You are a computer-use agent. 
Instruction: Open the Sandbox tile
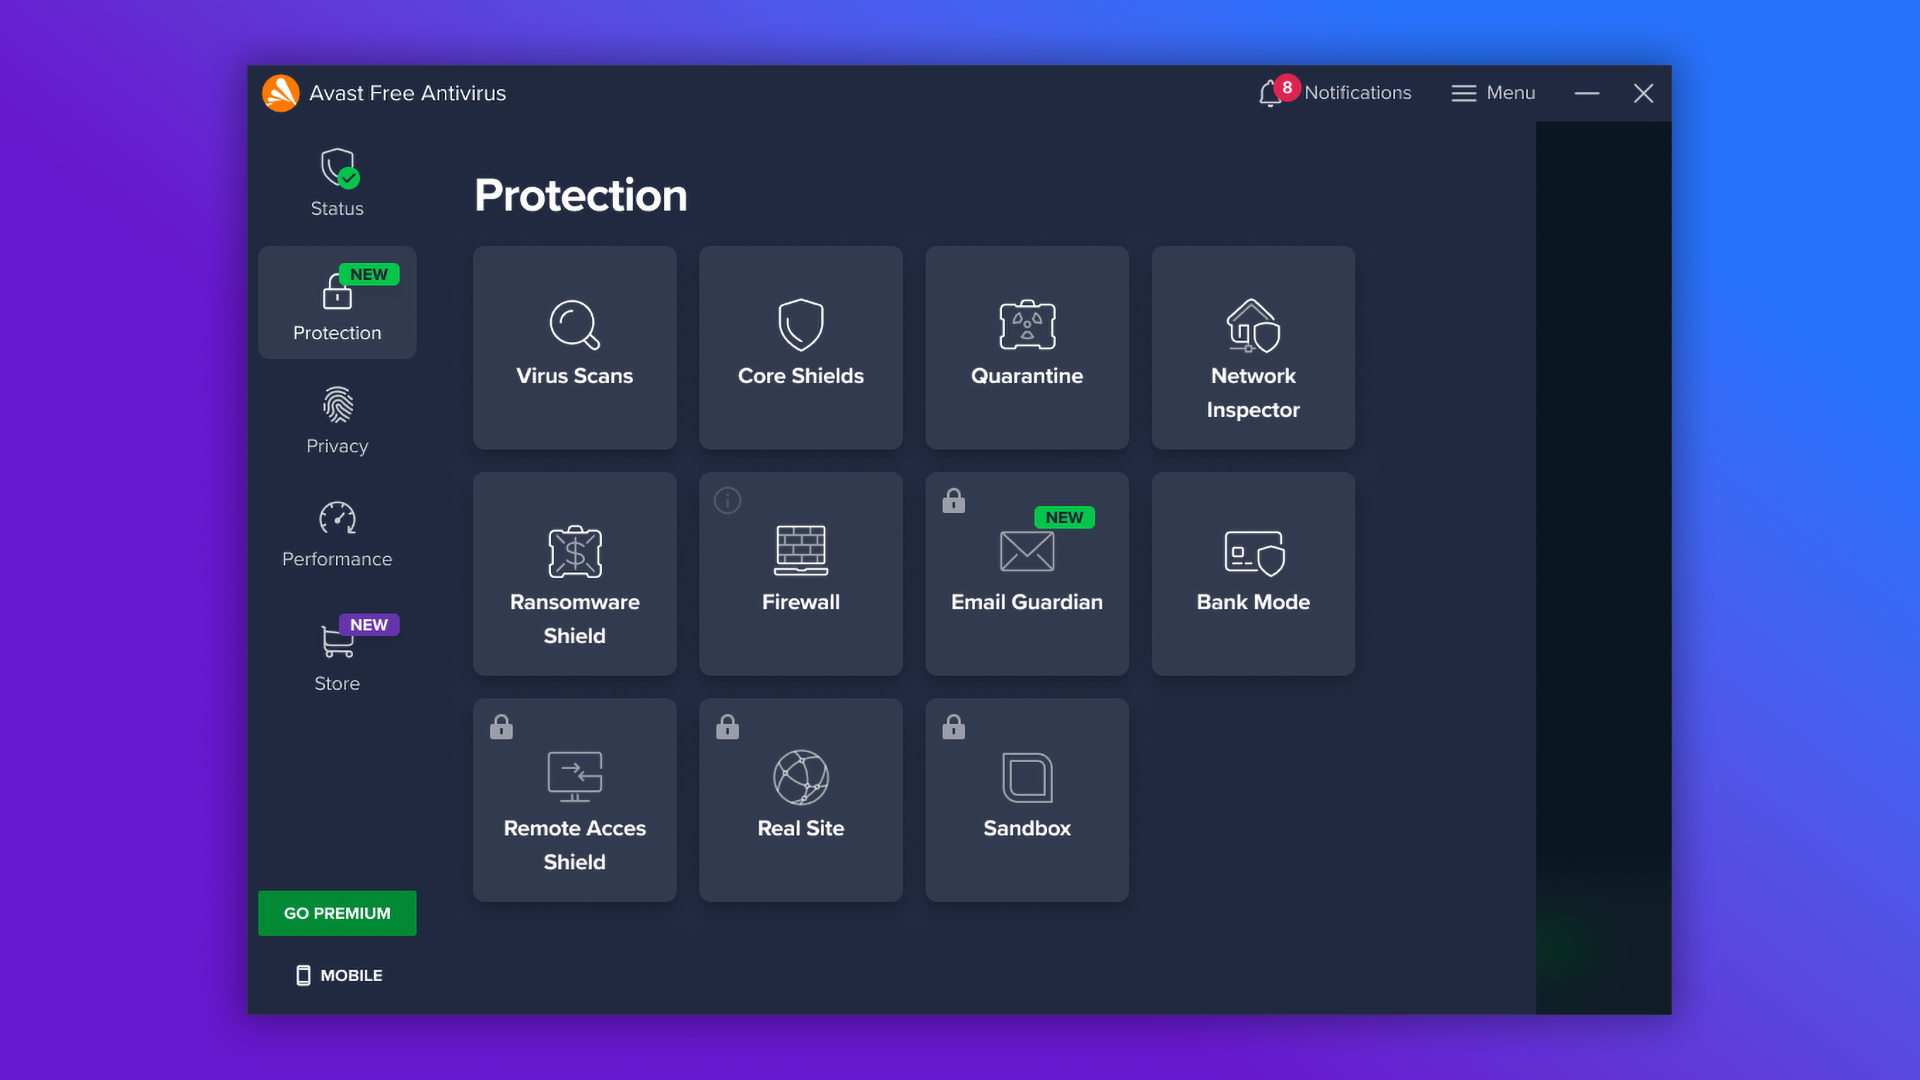pyautogui.click(x=1027, y=800)
